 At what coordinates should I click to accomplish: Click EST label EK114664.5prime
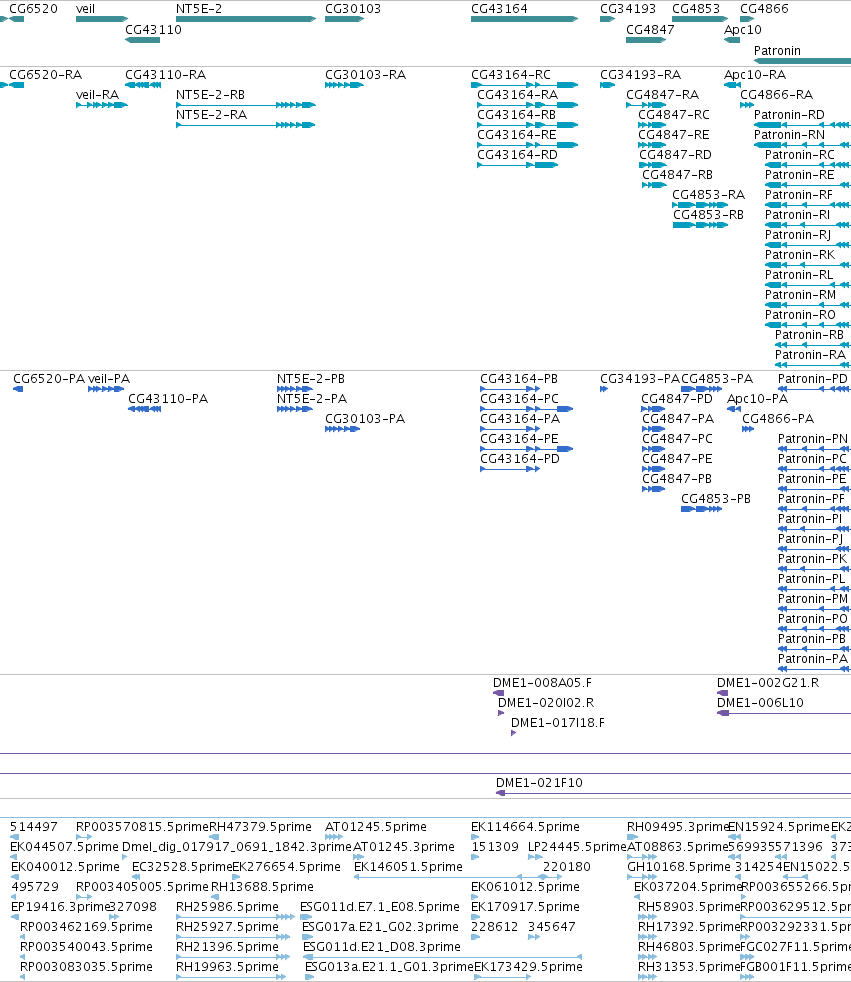(525, 827)
